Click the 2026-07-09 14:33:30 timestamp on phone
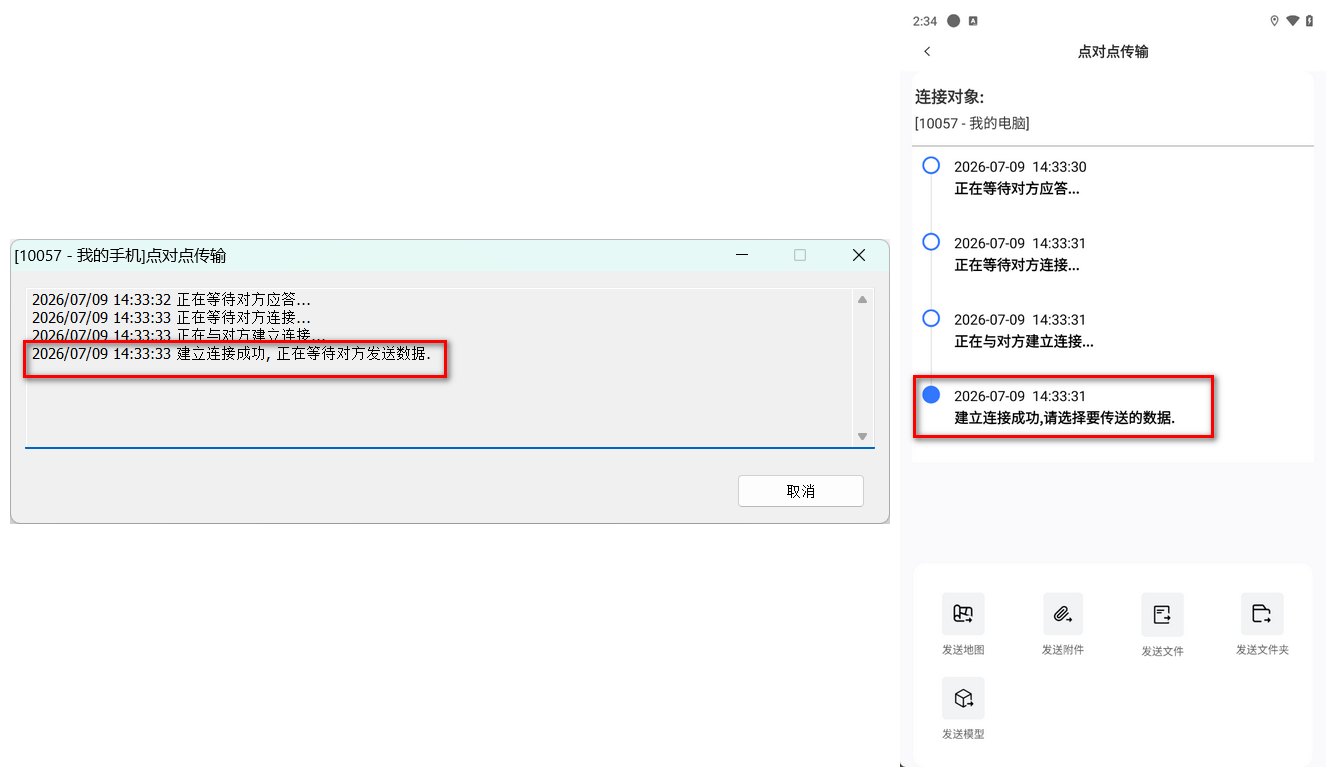 [1020, 167]
